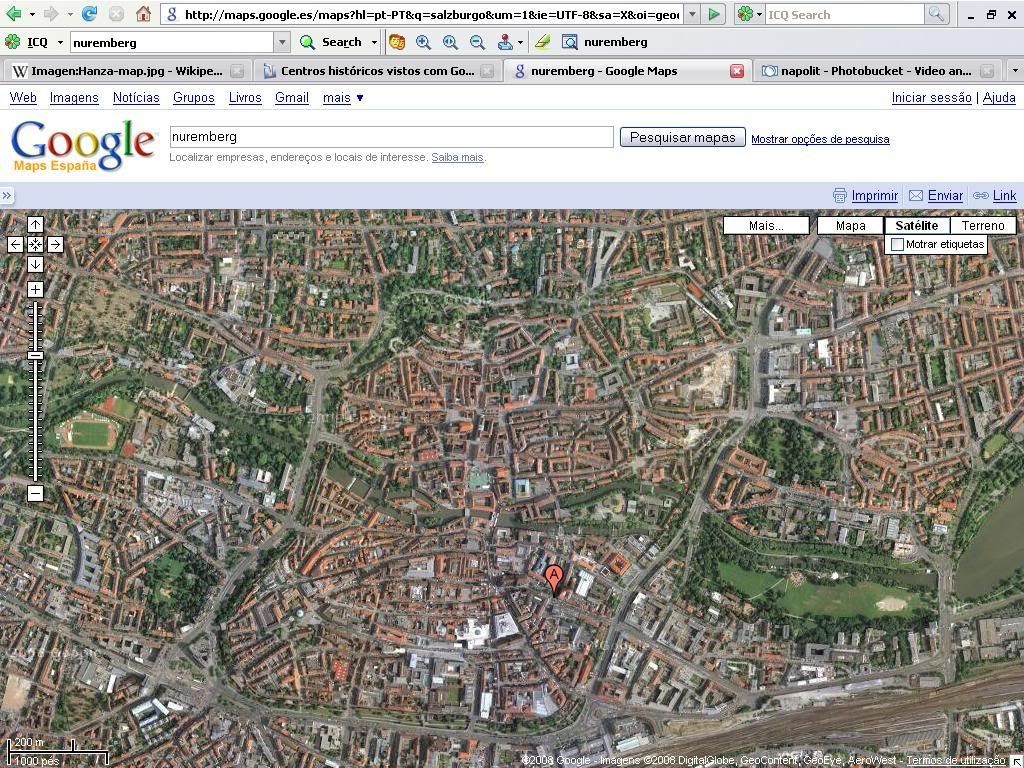The height and width of the screenshot is (768, 1024).
Task: Switch to Terreno view
Action: [982, 226]
